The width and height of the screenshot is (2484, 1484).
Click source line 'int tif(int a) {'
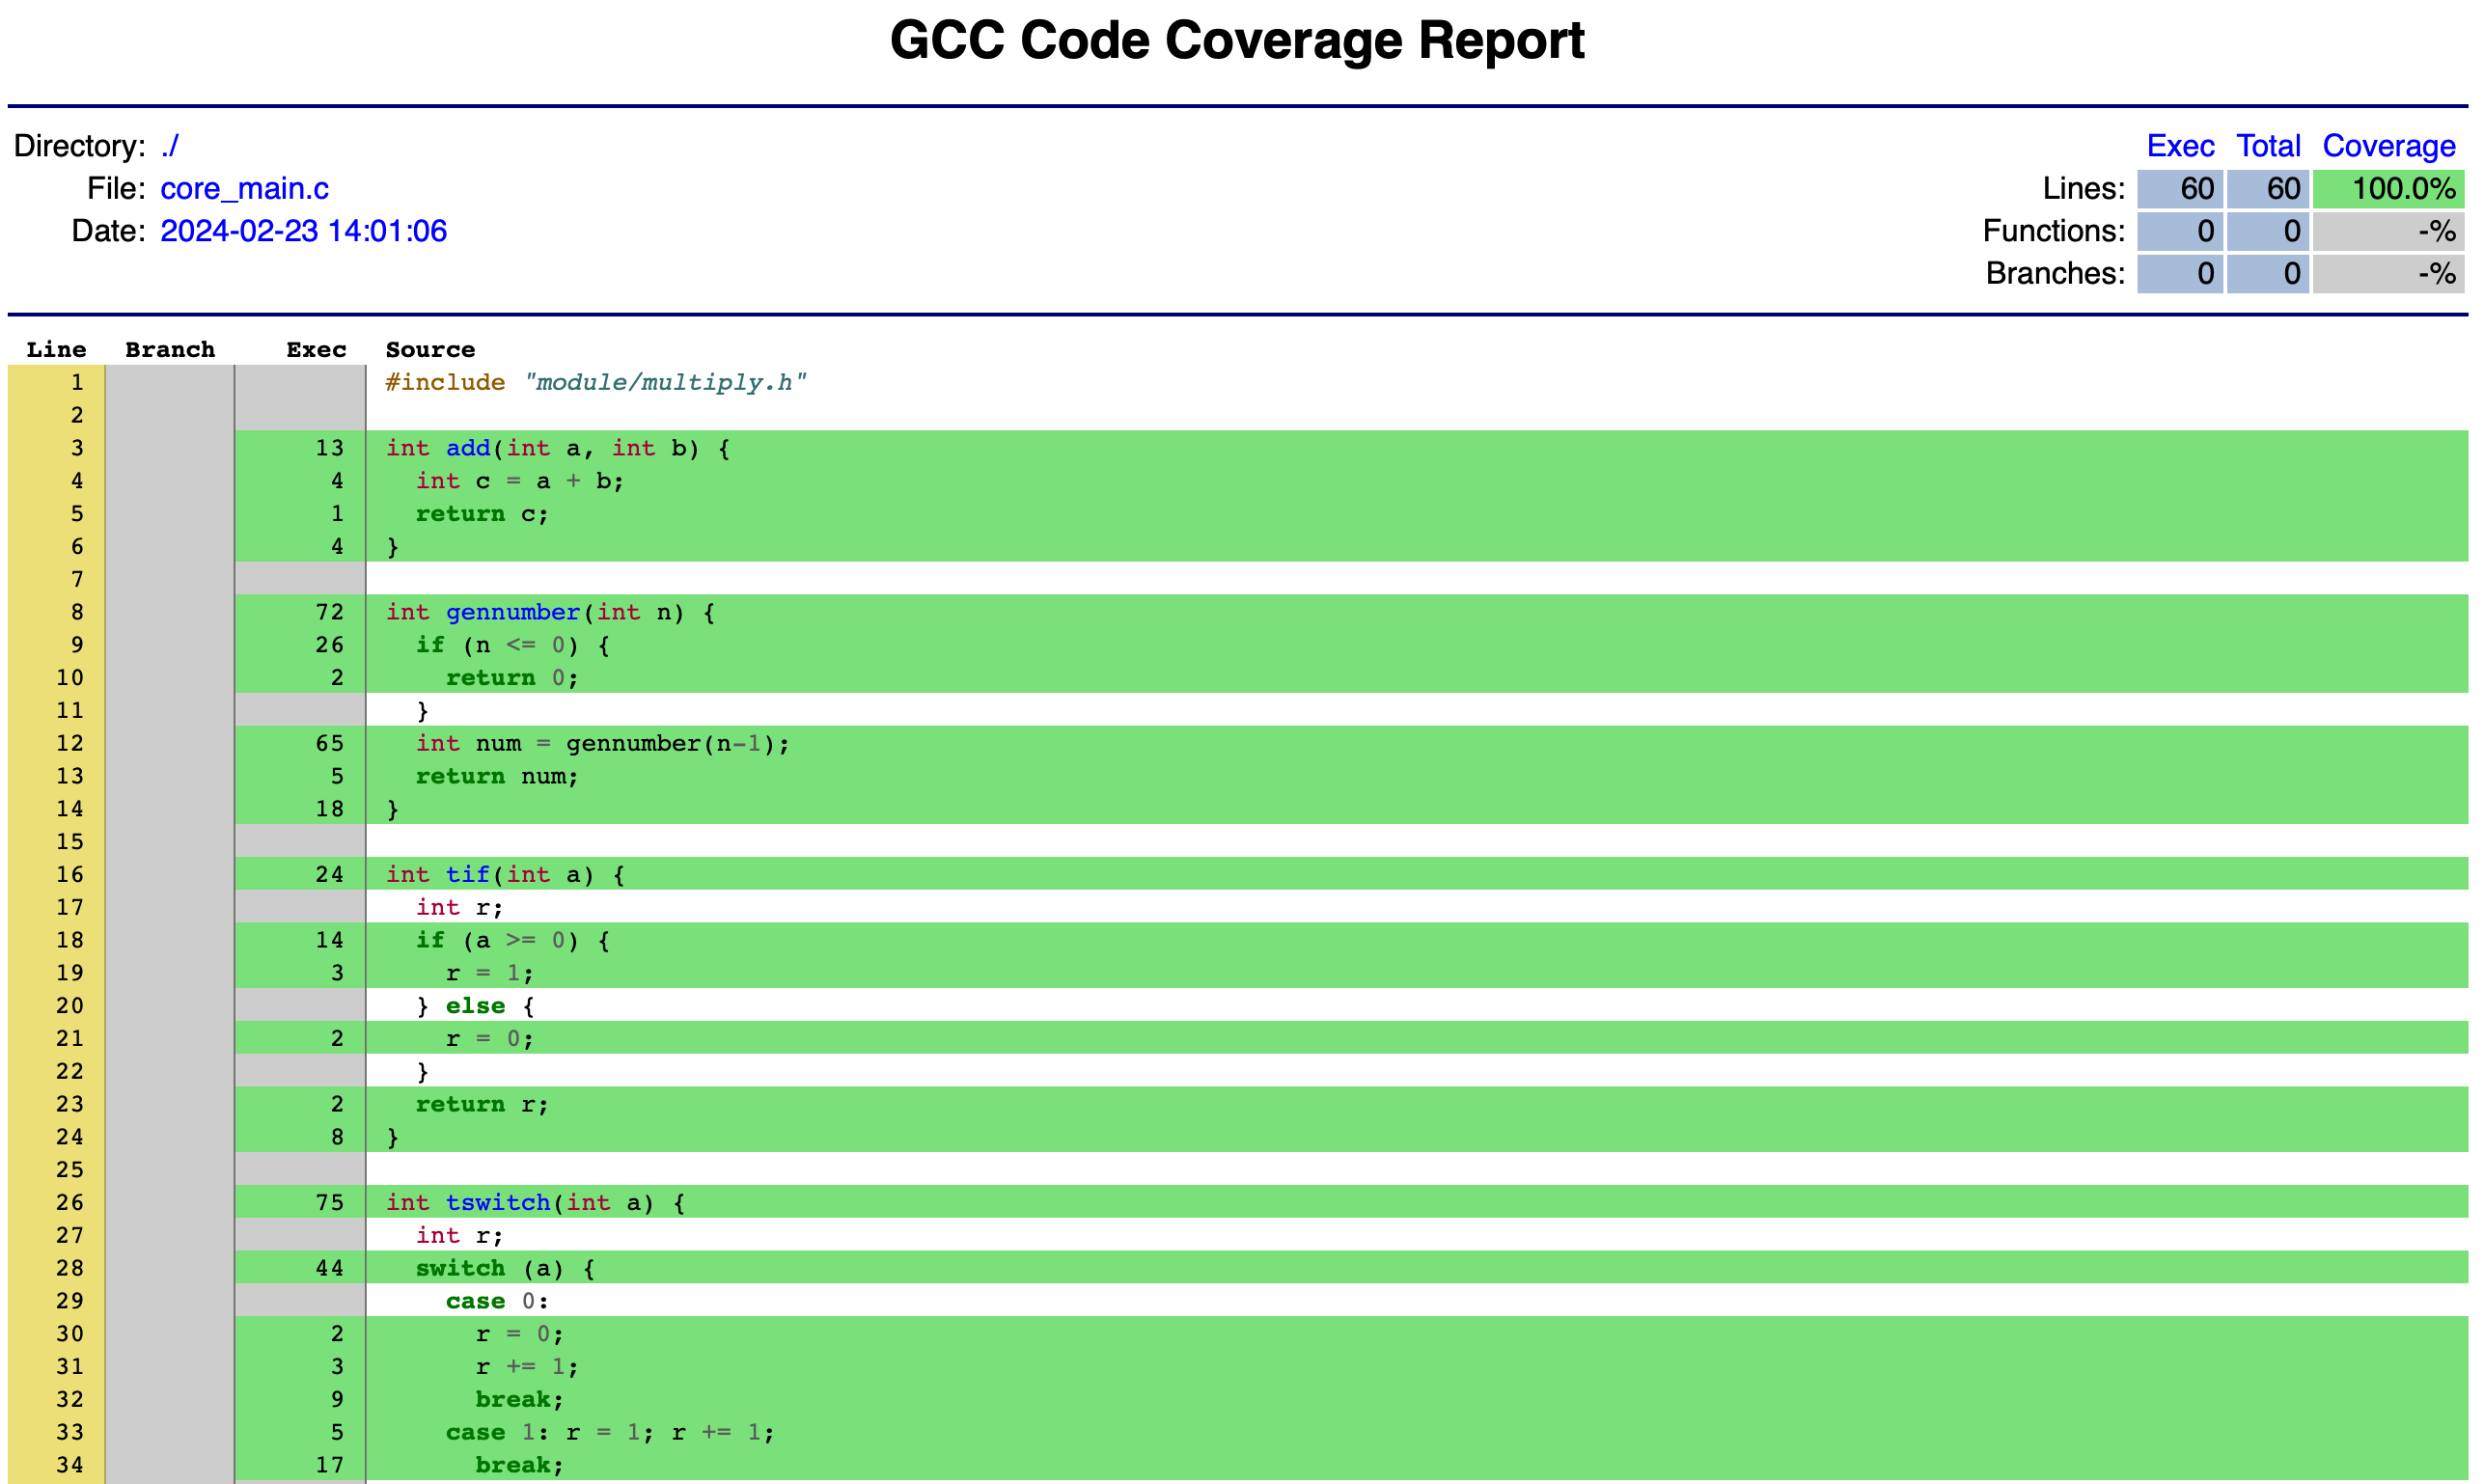click(x=505, y=875)
